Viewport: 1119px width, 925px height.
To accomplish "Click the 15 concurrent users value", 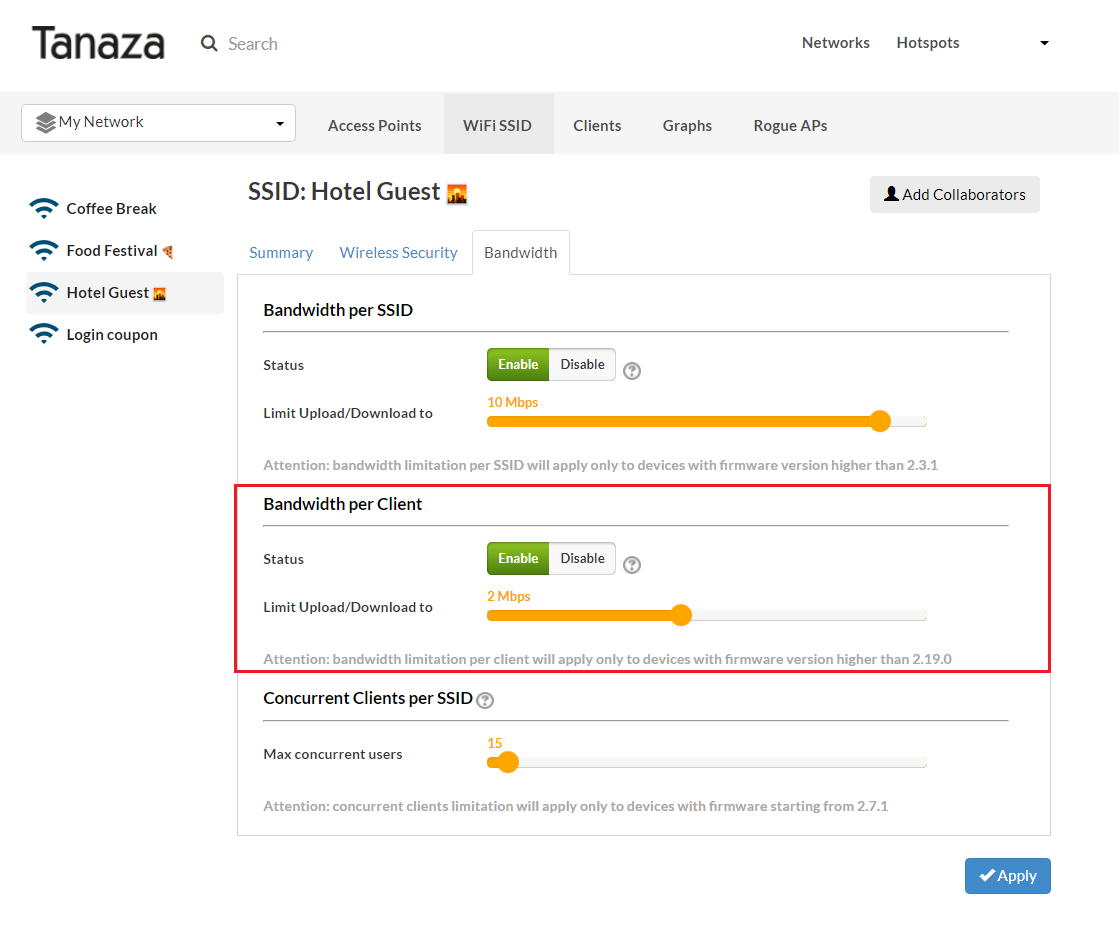I will (495, 743).
